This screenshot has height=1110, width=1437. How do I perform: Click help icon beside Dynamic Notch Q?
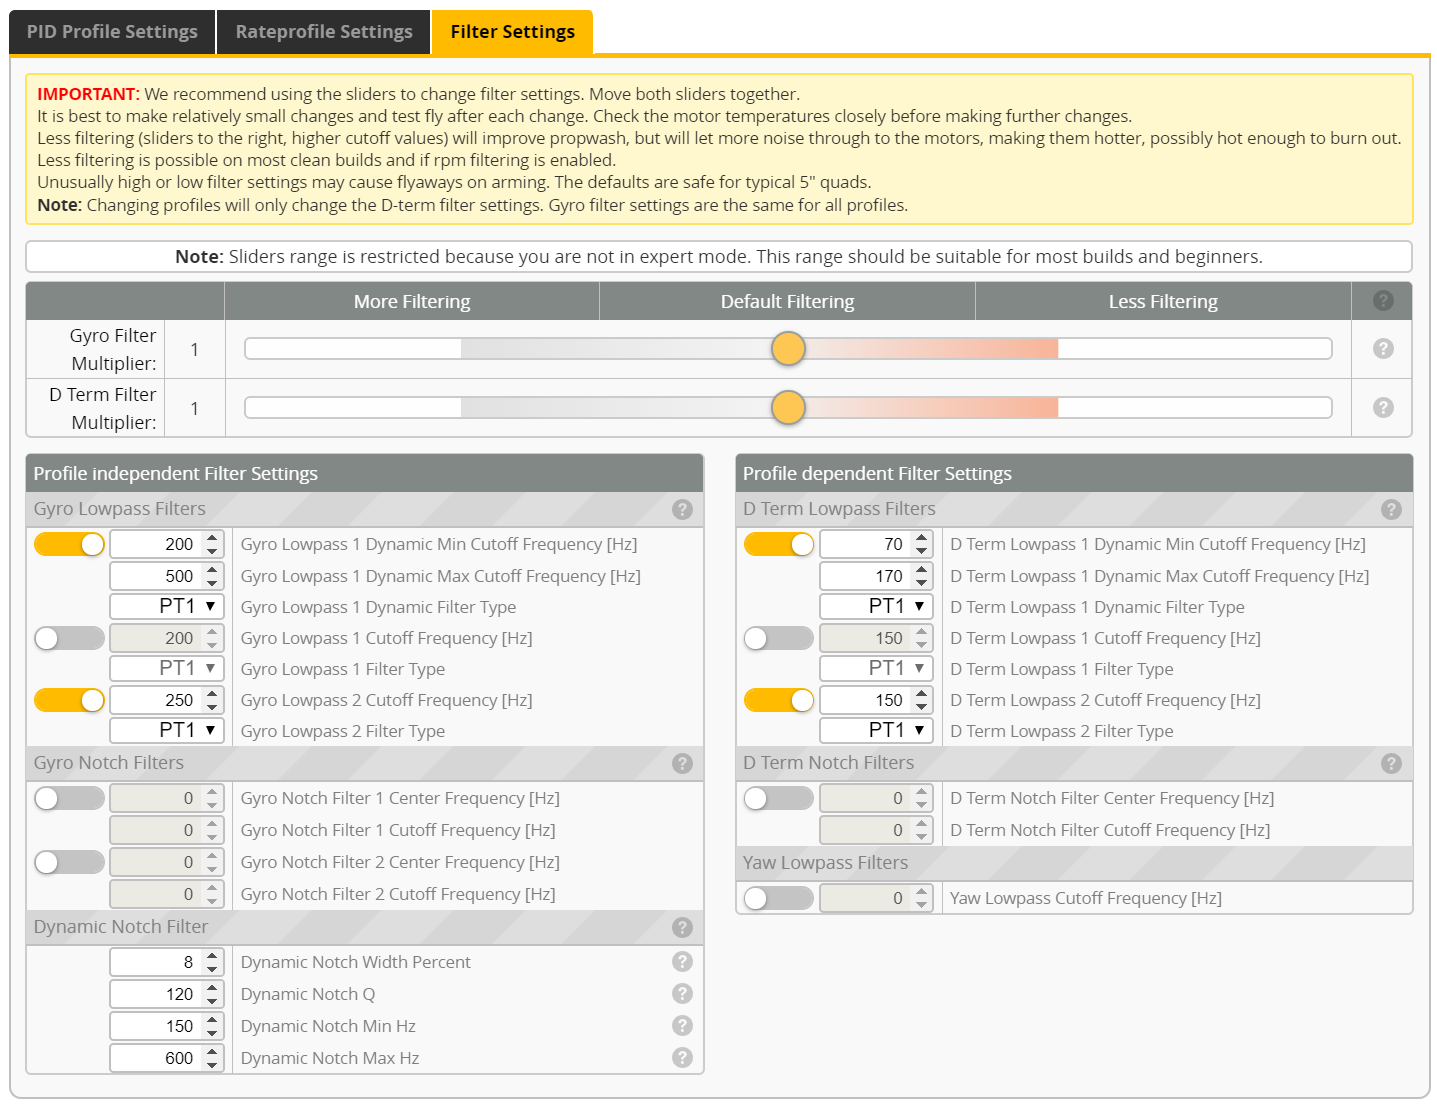[x=682, y=994]
